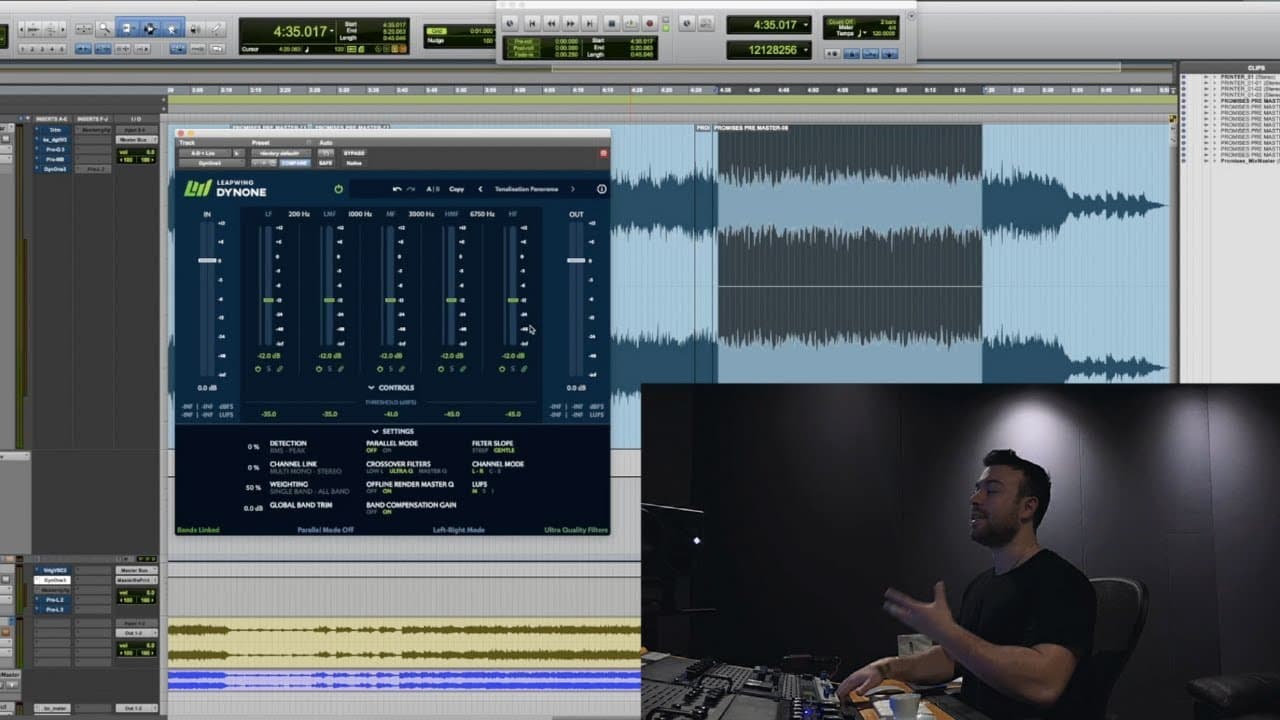
Task: Toggle the MF band link icon
Action: [402, 369]
